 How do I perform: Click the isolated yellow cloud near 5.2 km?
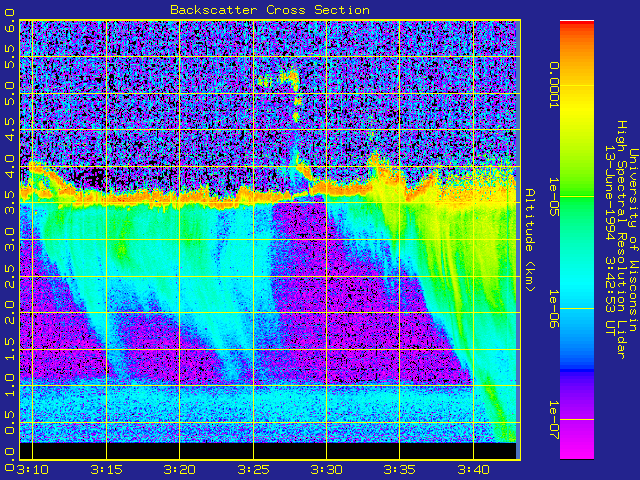(280, 78)
